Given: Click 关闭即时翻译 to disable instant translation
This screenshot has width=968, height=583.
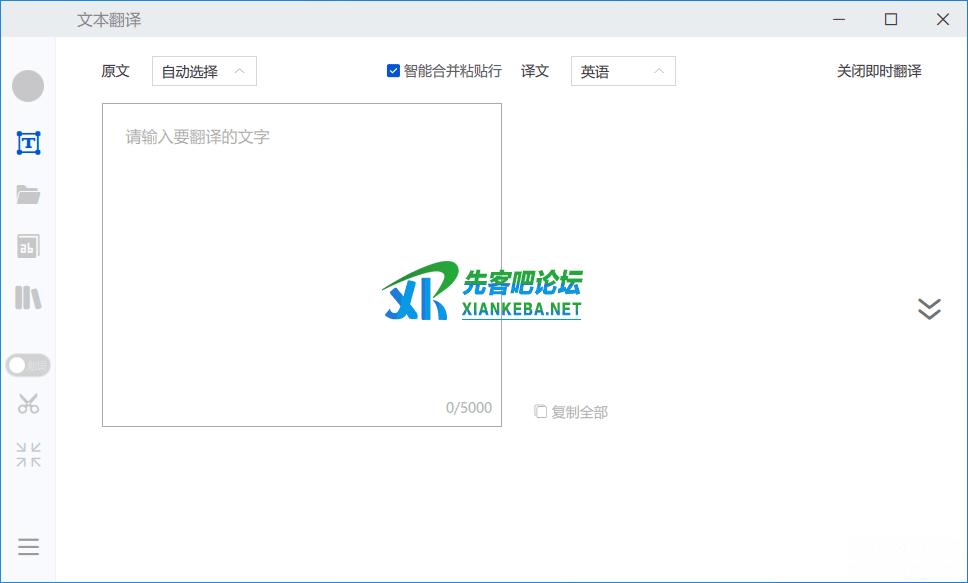Looking at the screenshot, I should 879,71.
